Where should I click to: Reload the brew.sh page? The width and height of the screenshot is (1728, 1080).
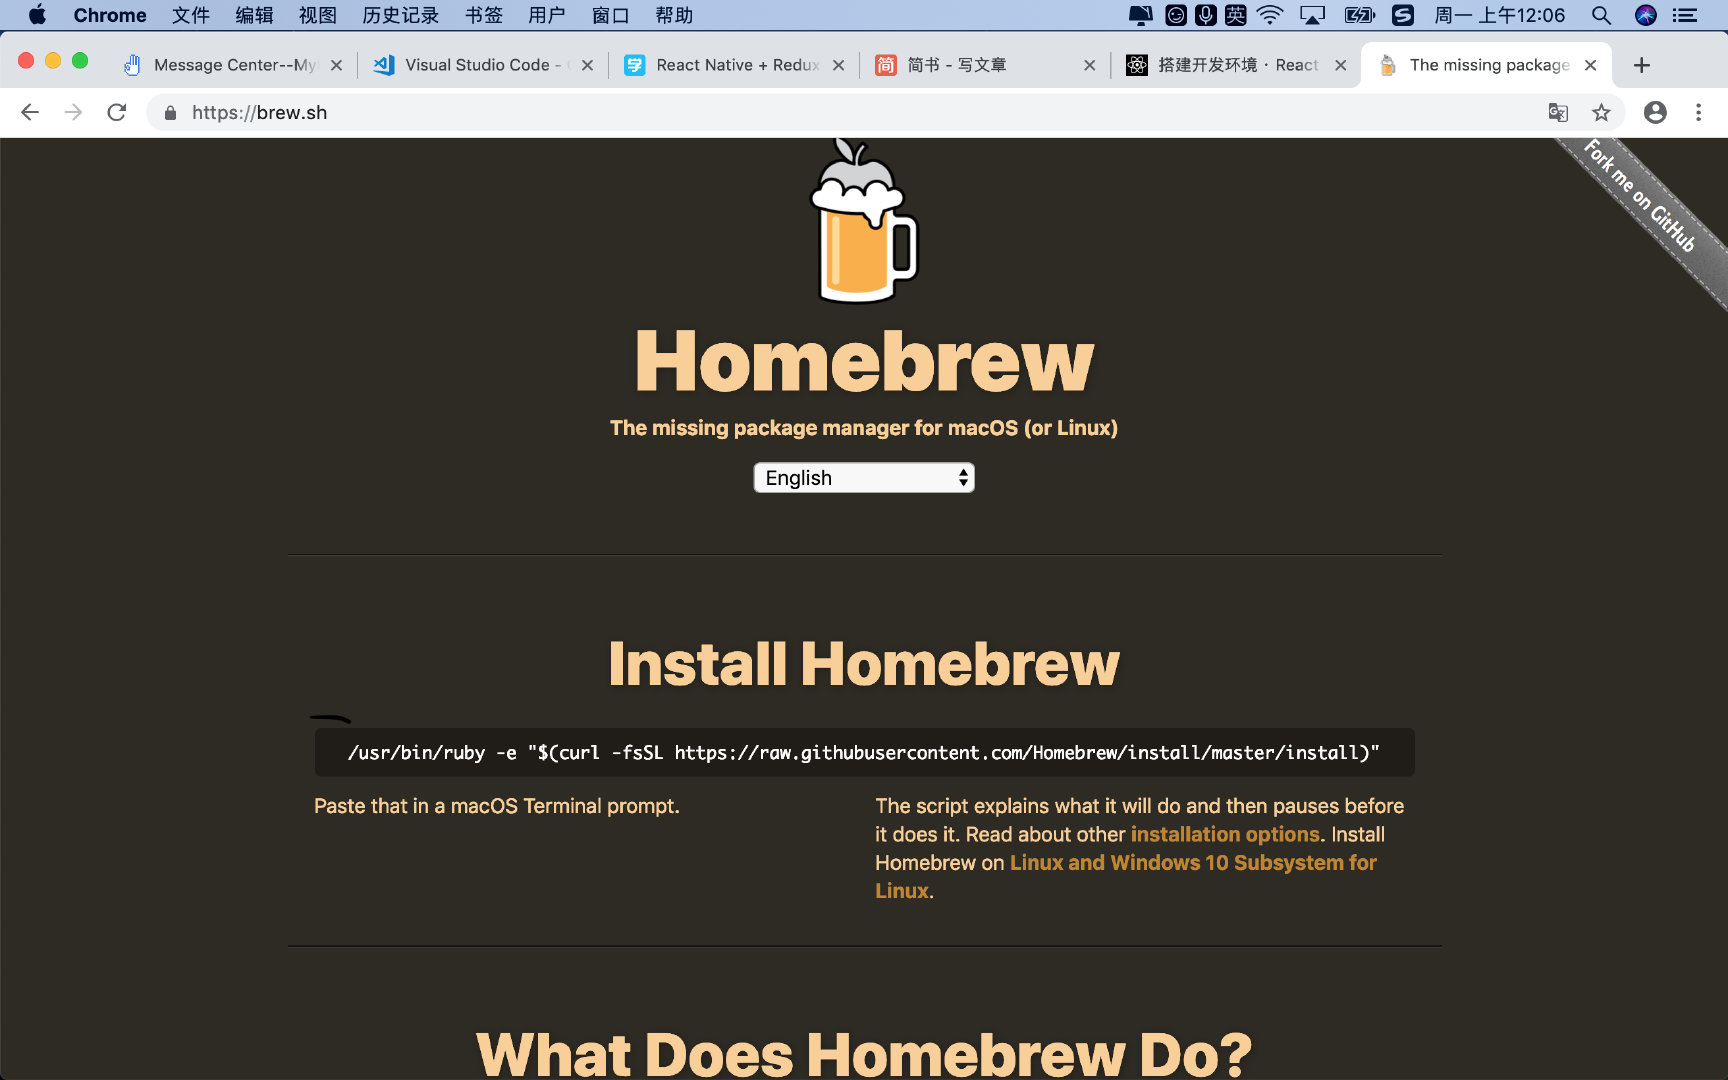[x=117, y=112]
